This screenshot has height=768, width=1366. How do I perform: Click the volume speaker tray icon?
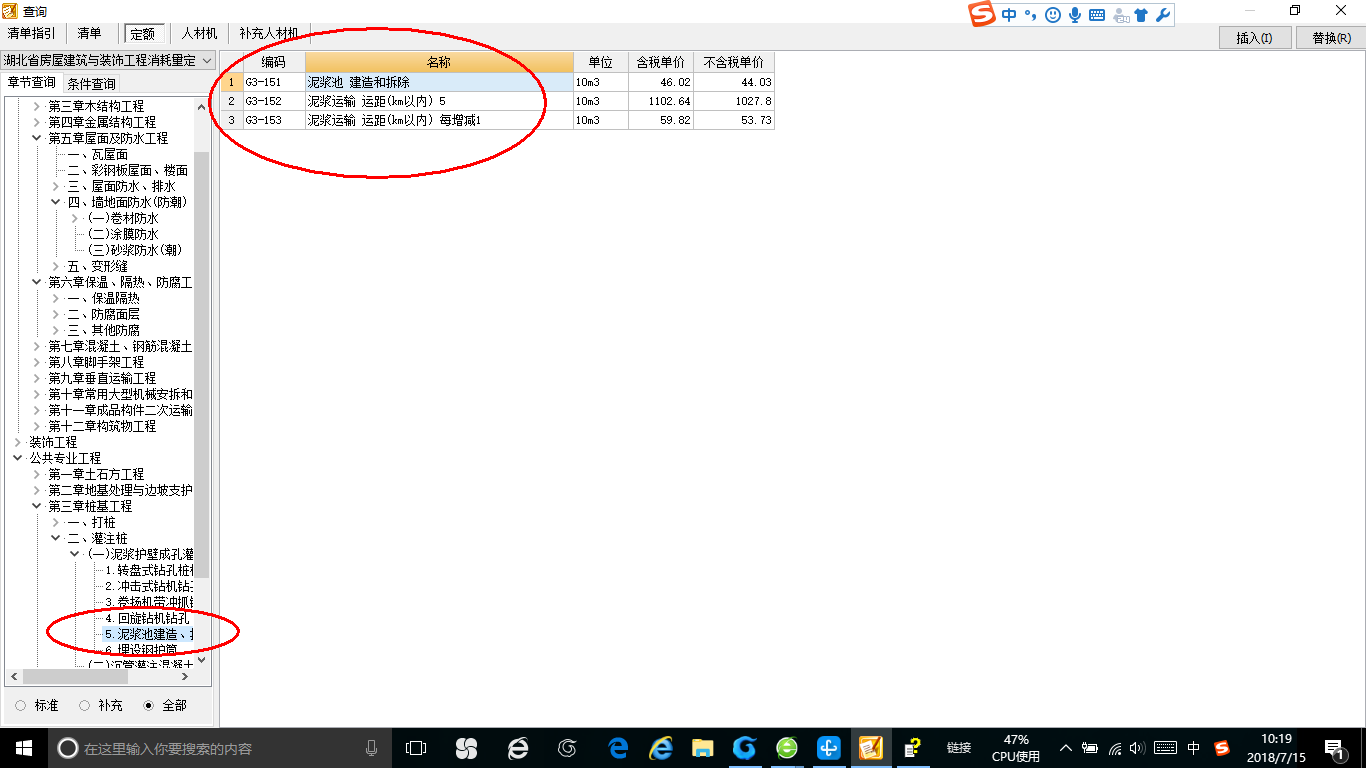click(1136, 748)
